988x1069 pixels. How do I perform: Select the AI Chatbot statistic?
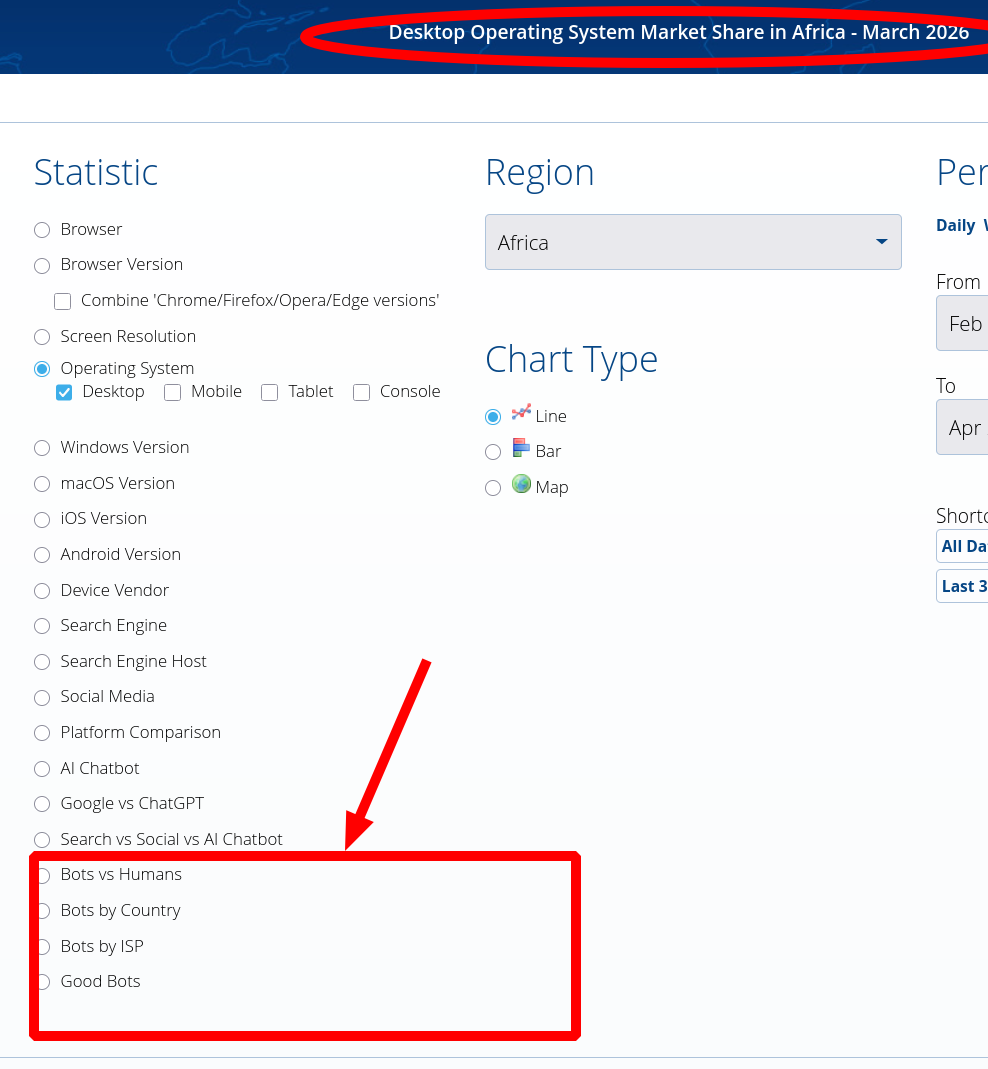coord(42,769)
